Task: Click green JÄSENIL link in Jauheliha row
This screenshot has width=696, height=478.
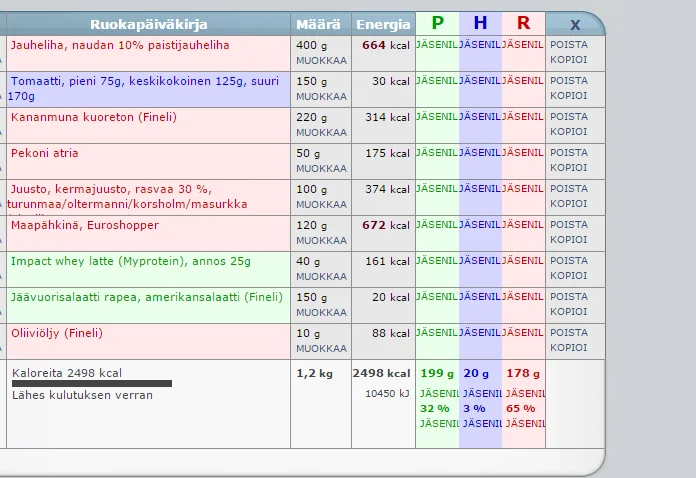Action: click(x=437, y=45)
